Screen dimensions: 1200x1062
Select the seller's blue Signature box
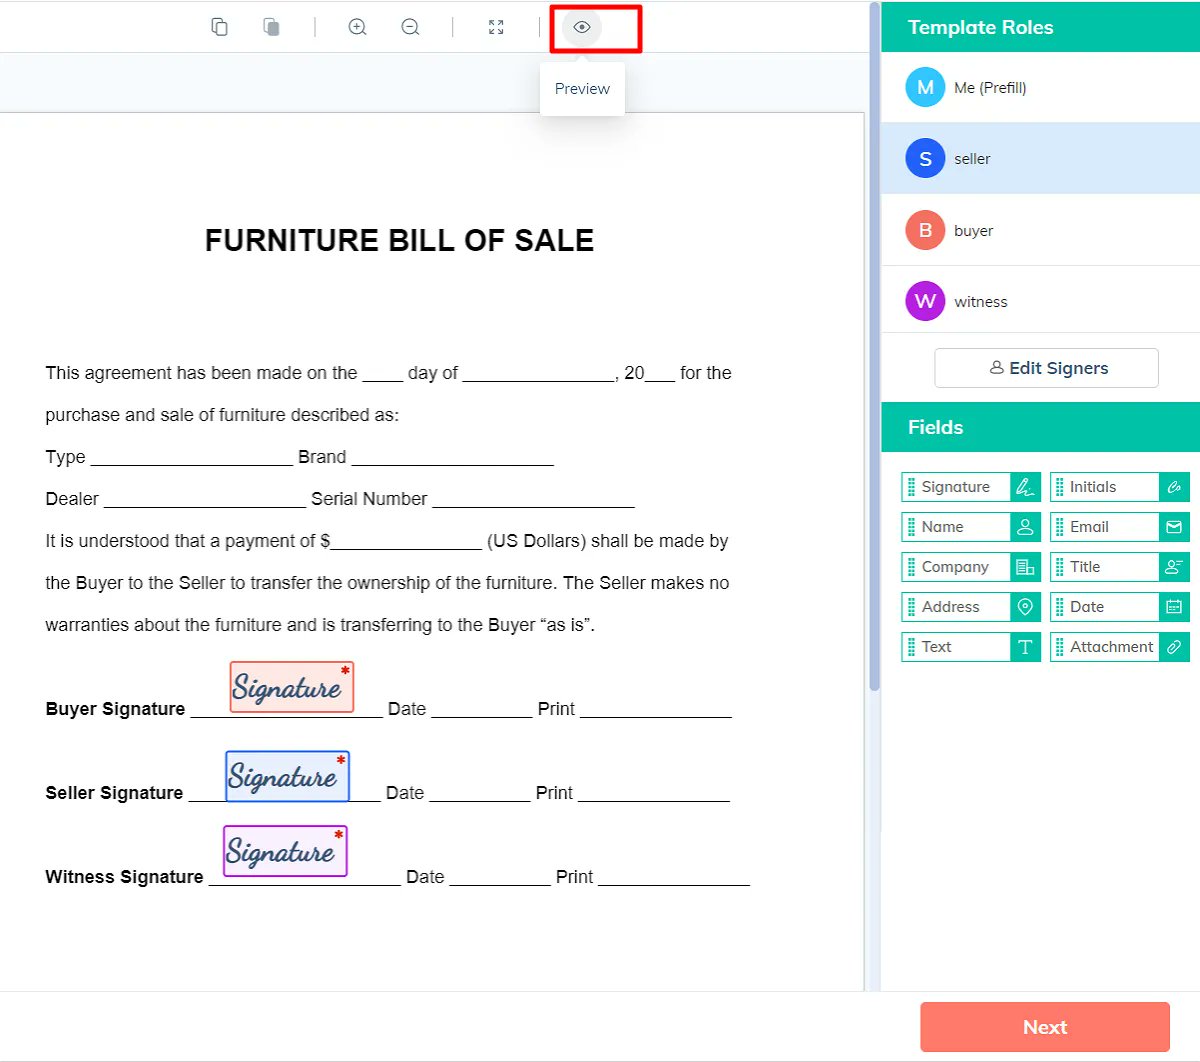click(287, 776)
